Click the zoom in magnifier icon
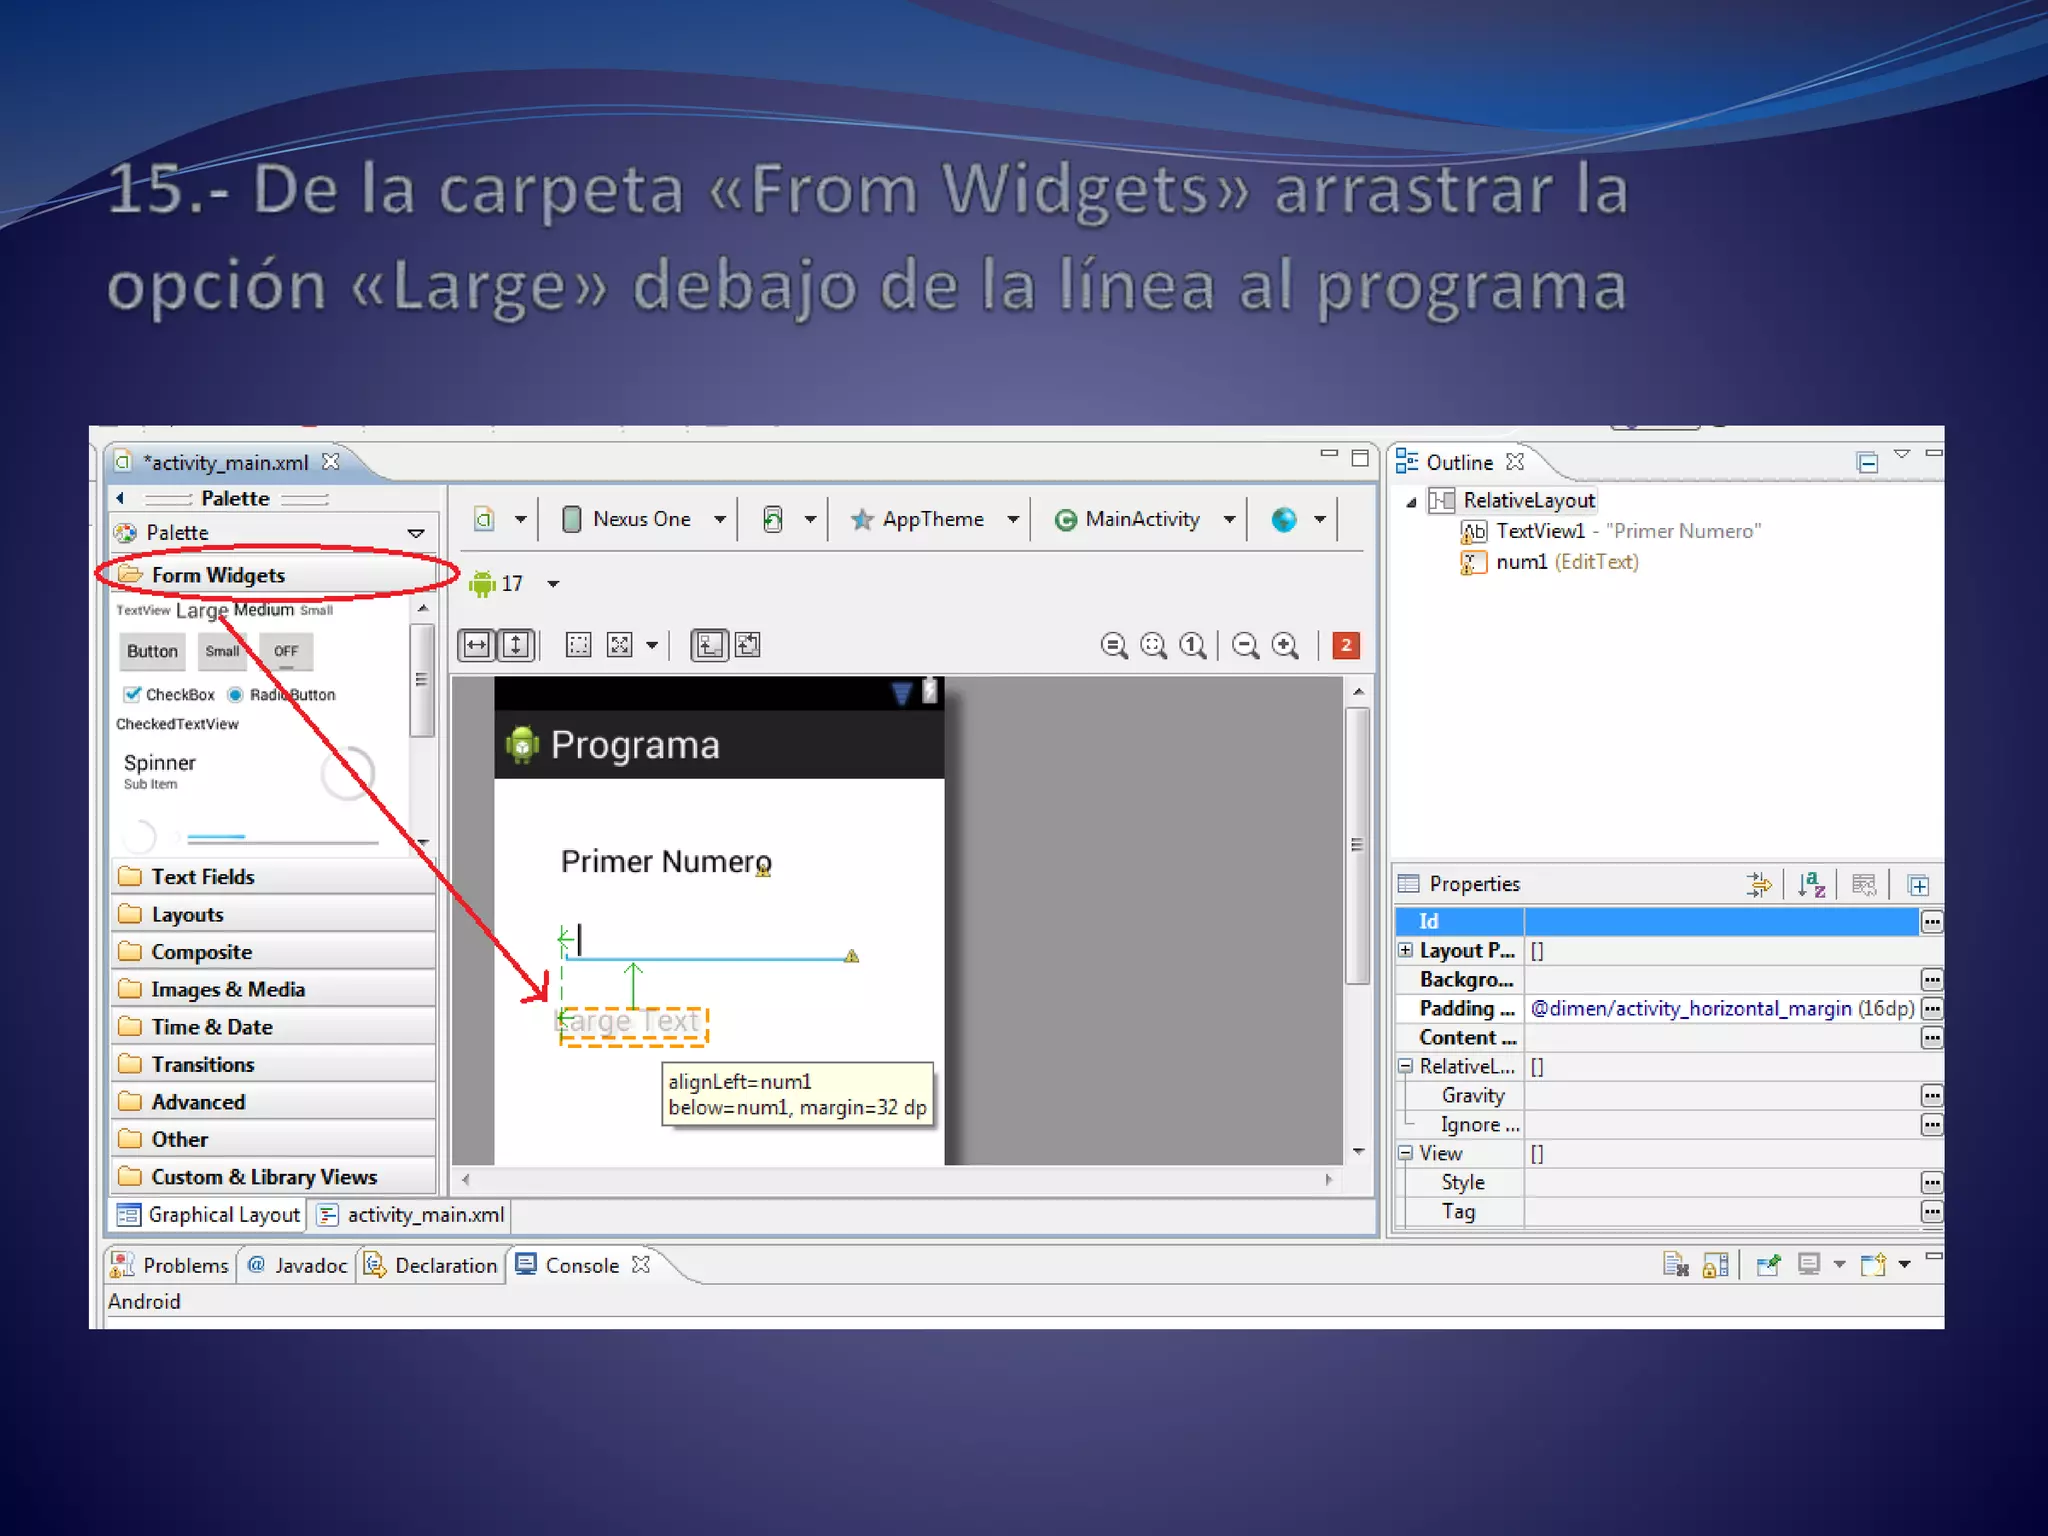Image resolution: width=2048 pixels, height=1536 pixels. pos(1285,646)
